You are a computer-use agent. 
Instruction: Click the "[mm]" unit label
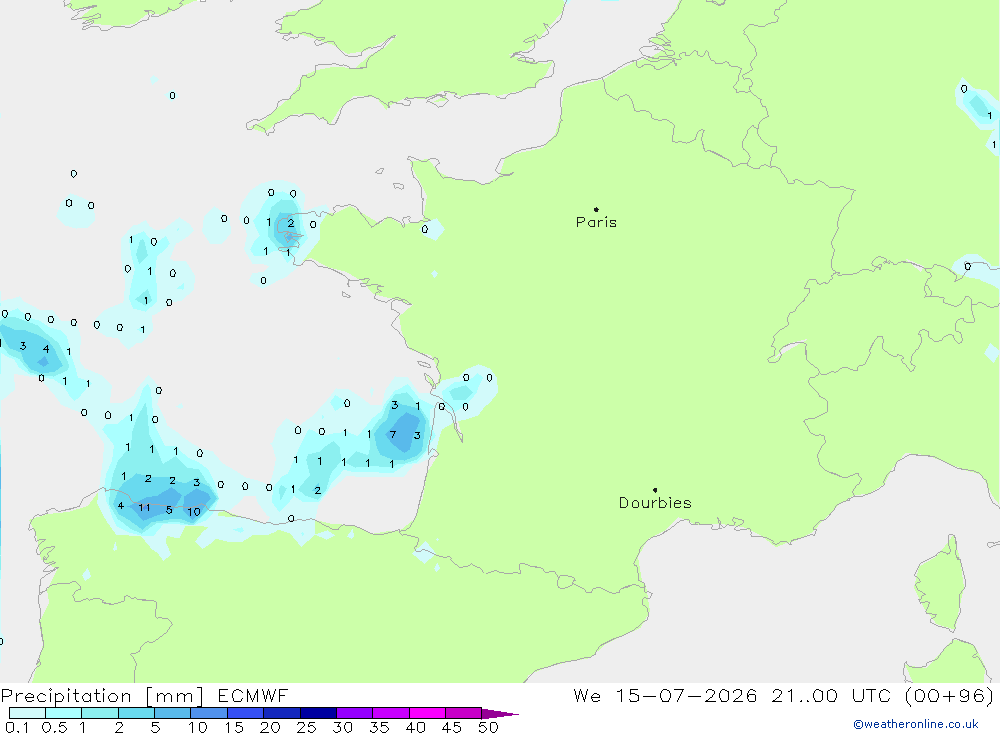click(175, 696)
